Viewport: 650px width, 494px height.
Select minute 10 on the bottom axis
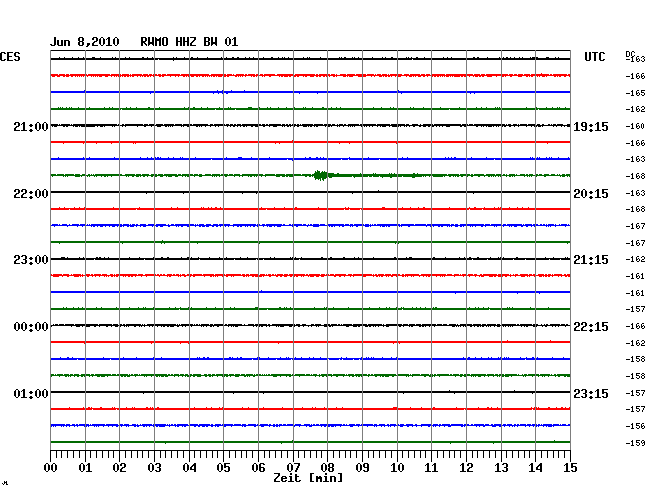click(397, 468)
